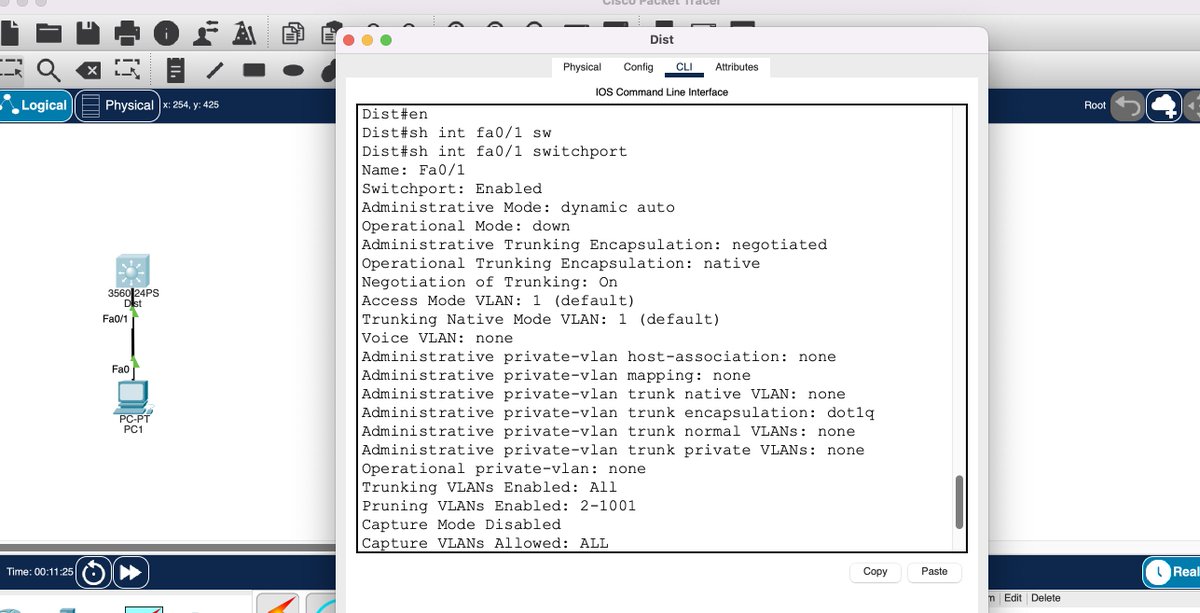This screenshot has width=1200, height=613.
Task: Click the Edit scenario button
Action: [1013, 598]
